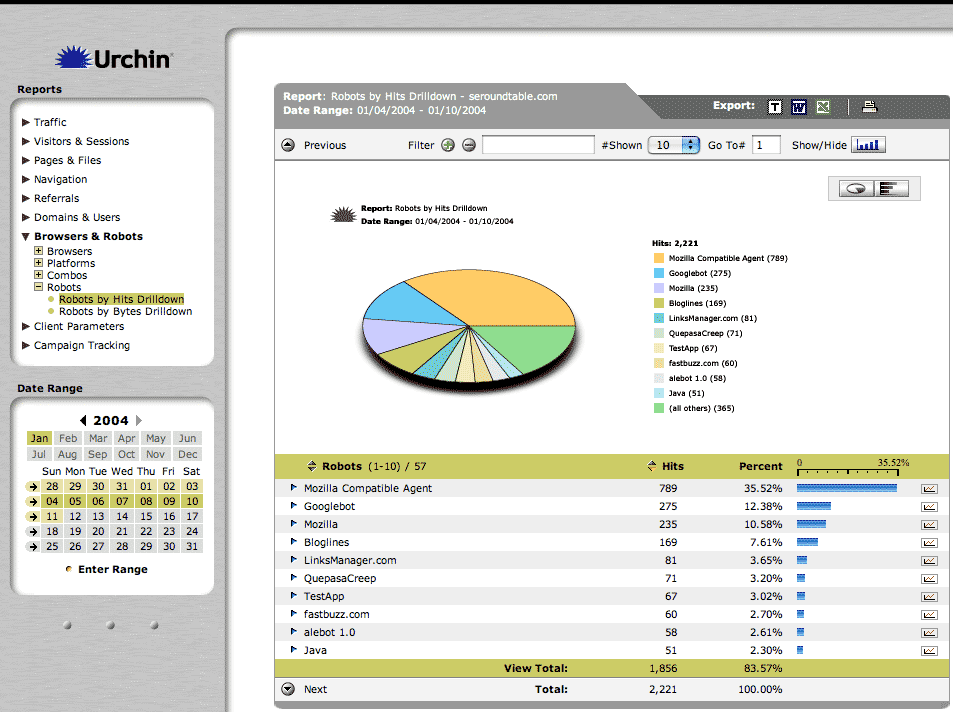
Task: Expand Pages & Files section
Action: (x=26, y=160)
